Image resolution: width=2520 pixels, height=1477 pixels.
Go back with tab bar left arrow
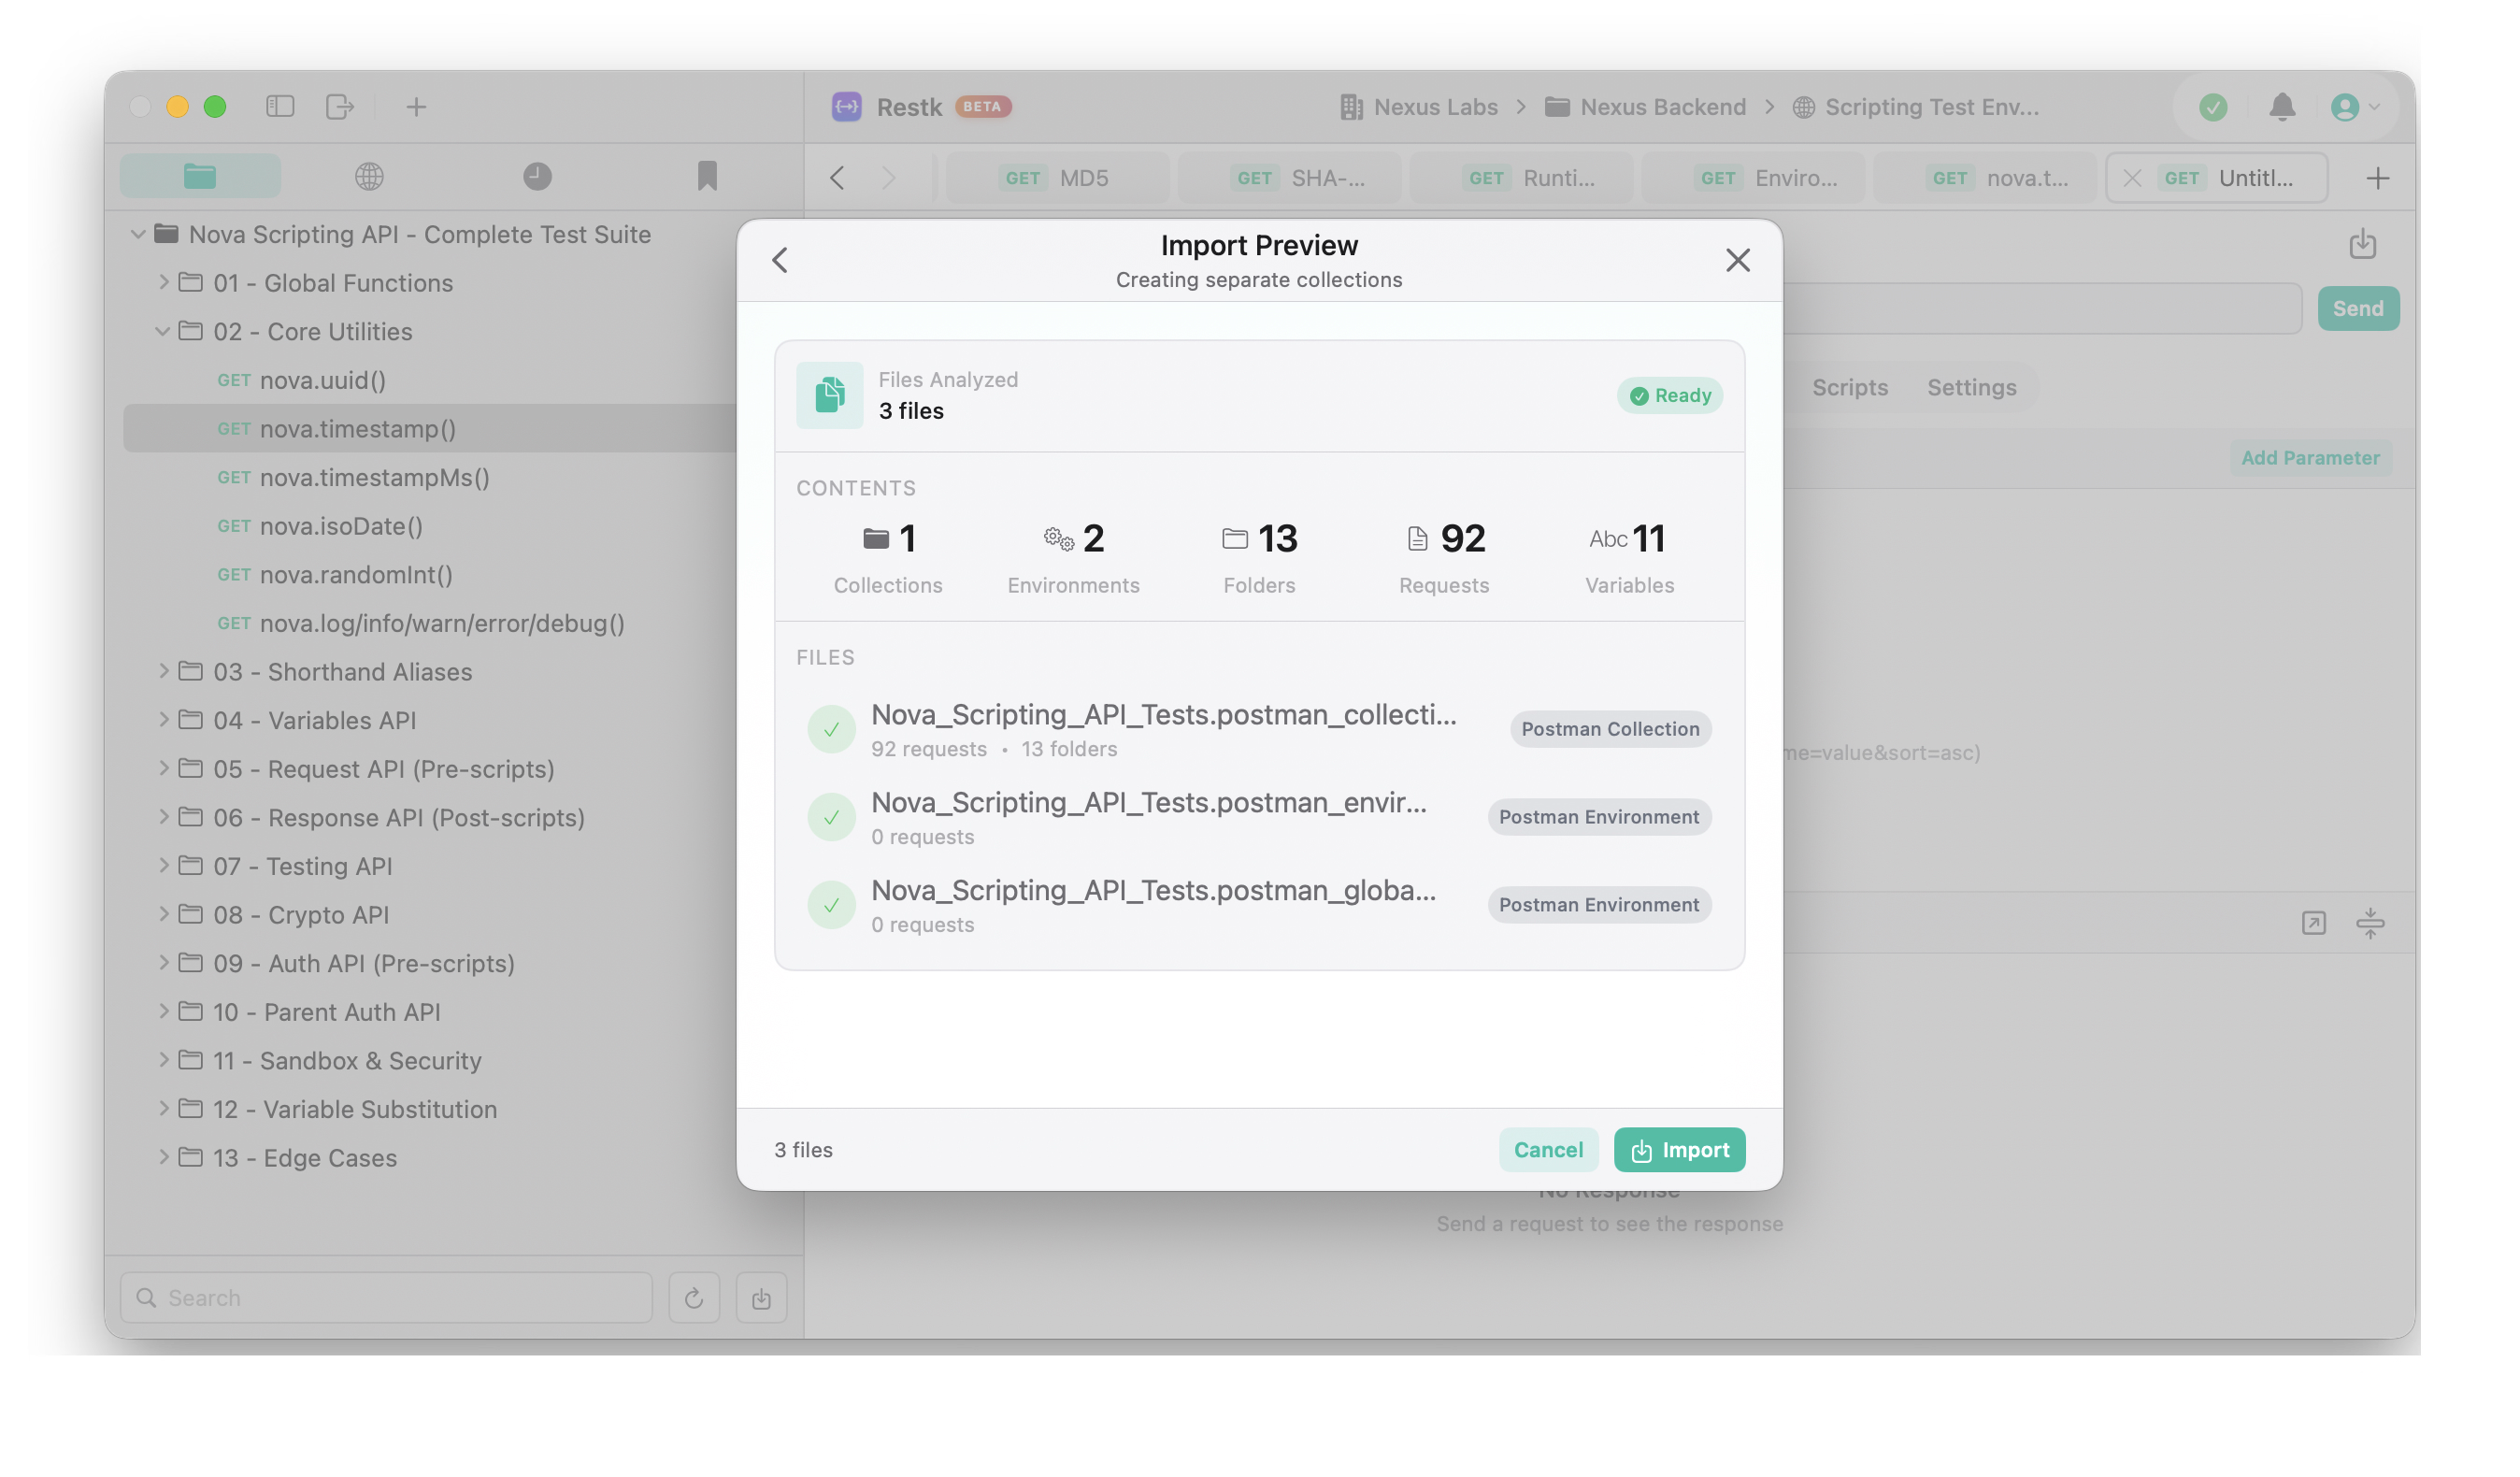838,178
